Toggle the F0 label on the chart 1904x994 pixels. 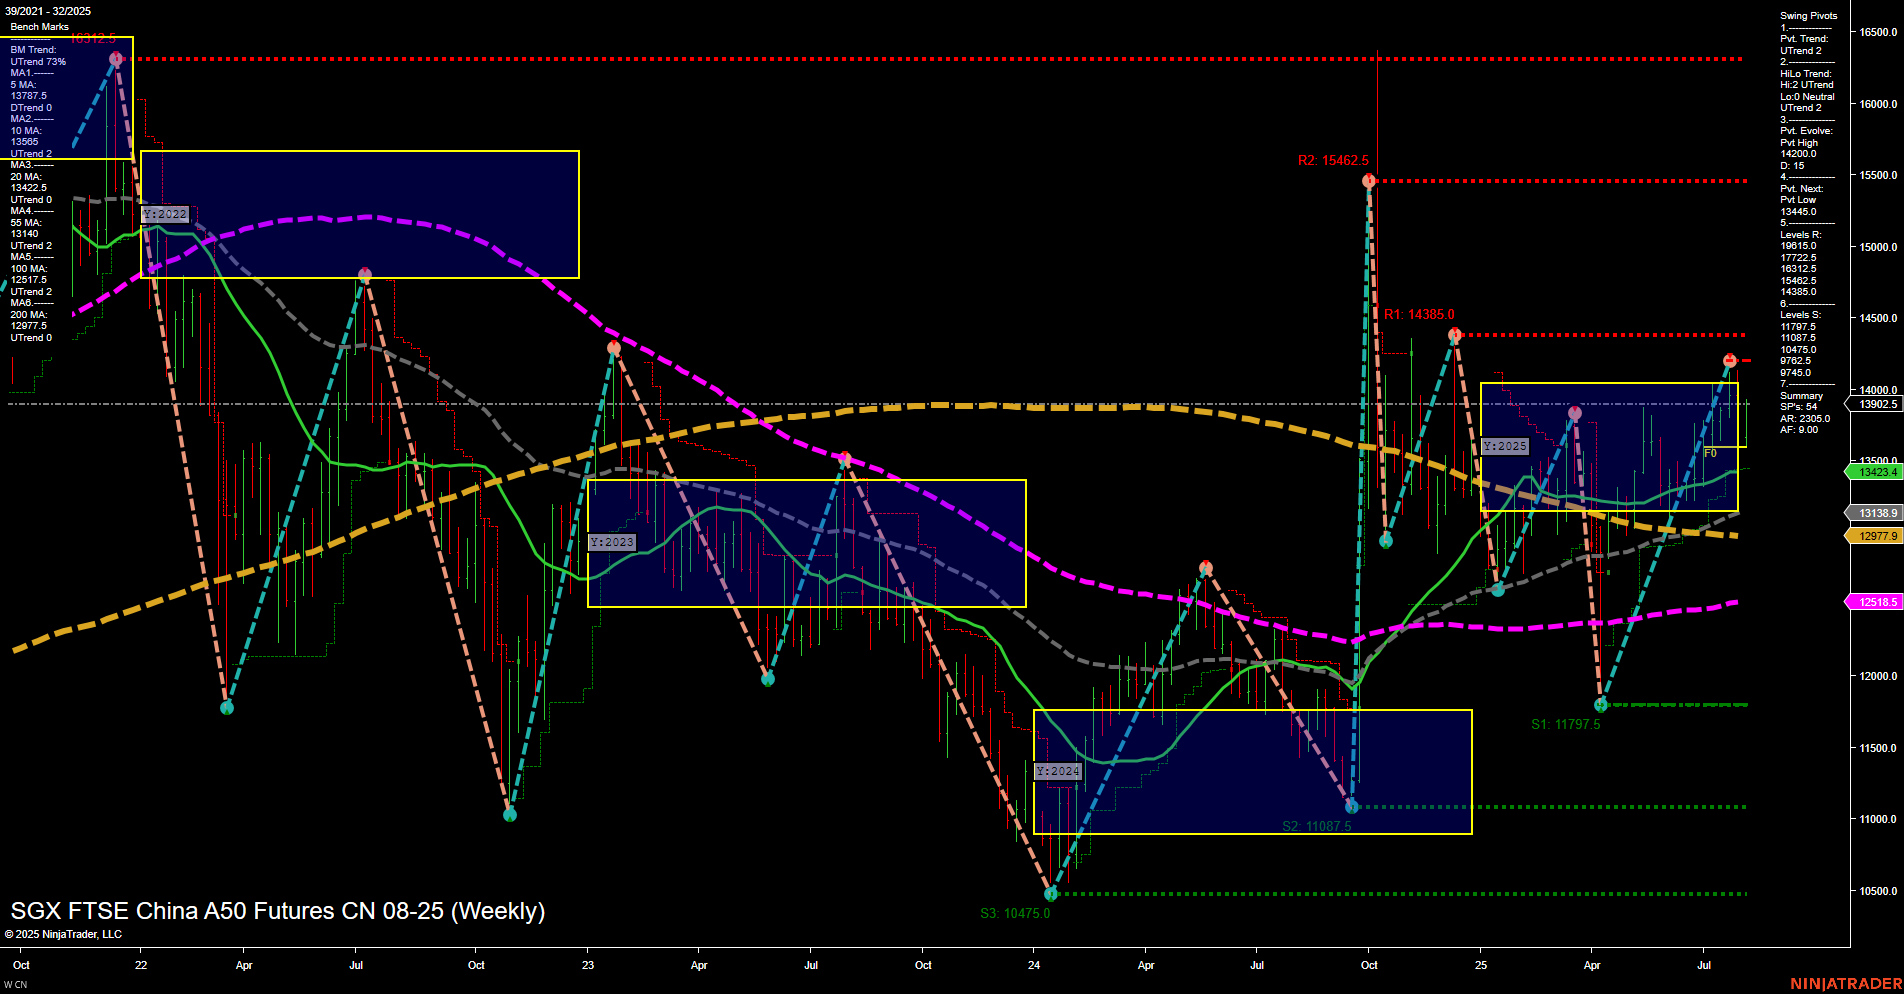click(x=1710, y=451)
